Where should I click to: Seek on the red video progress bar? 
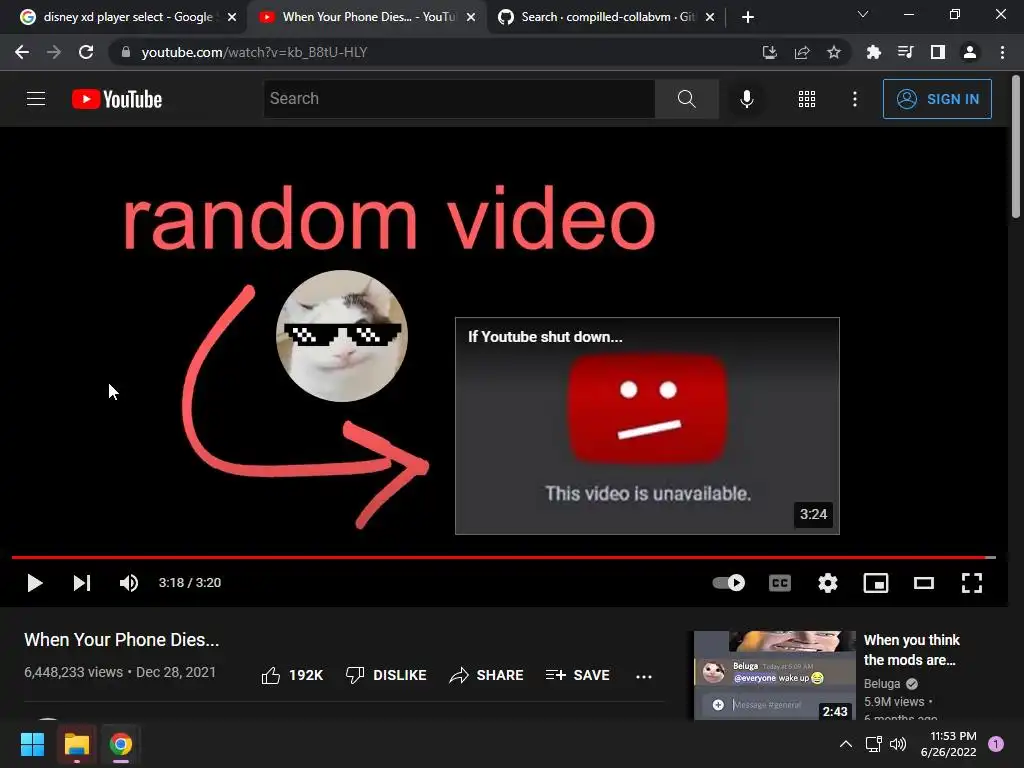(504, 557)
